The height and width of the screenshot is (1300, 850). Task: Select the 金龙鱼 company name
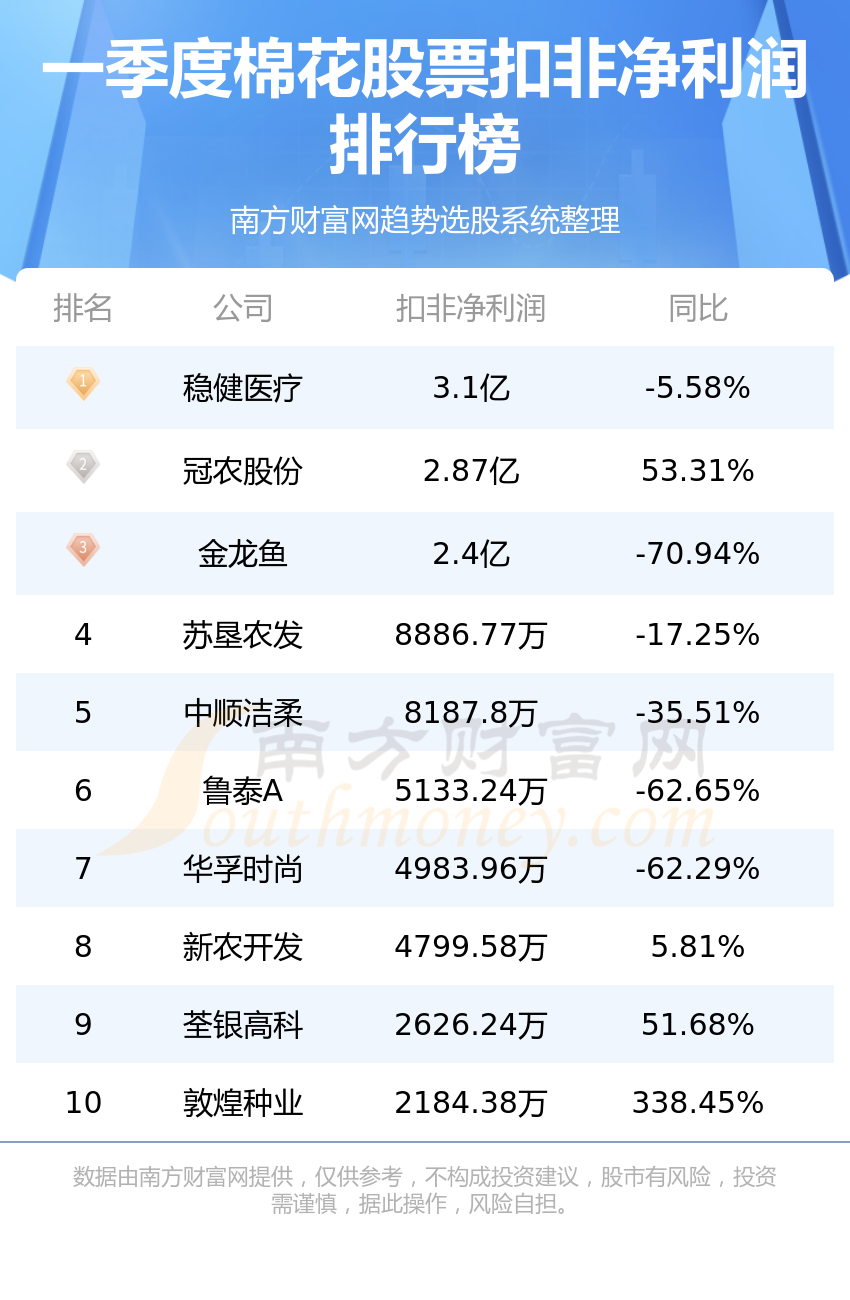tap(243, 554)
